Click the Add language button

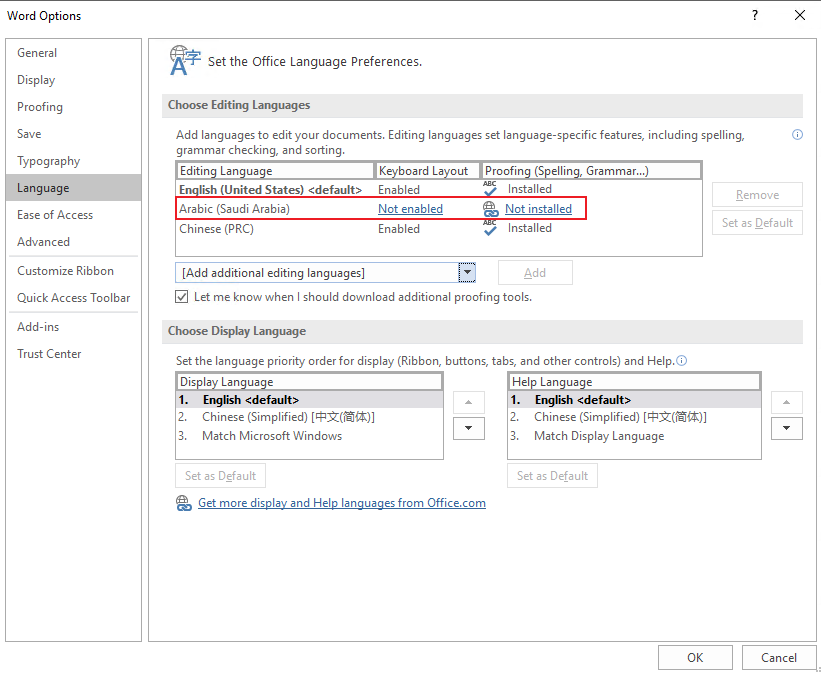coord(535,273)
